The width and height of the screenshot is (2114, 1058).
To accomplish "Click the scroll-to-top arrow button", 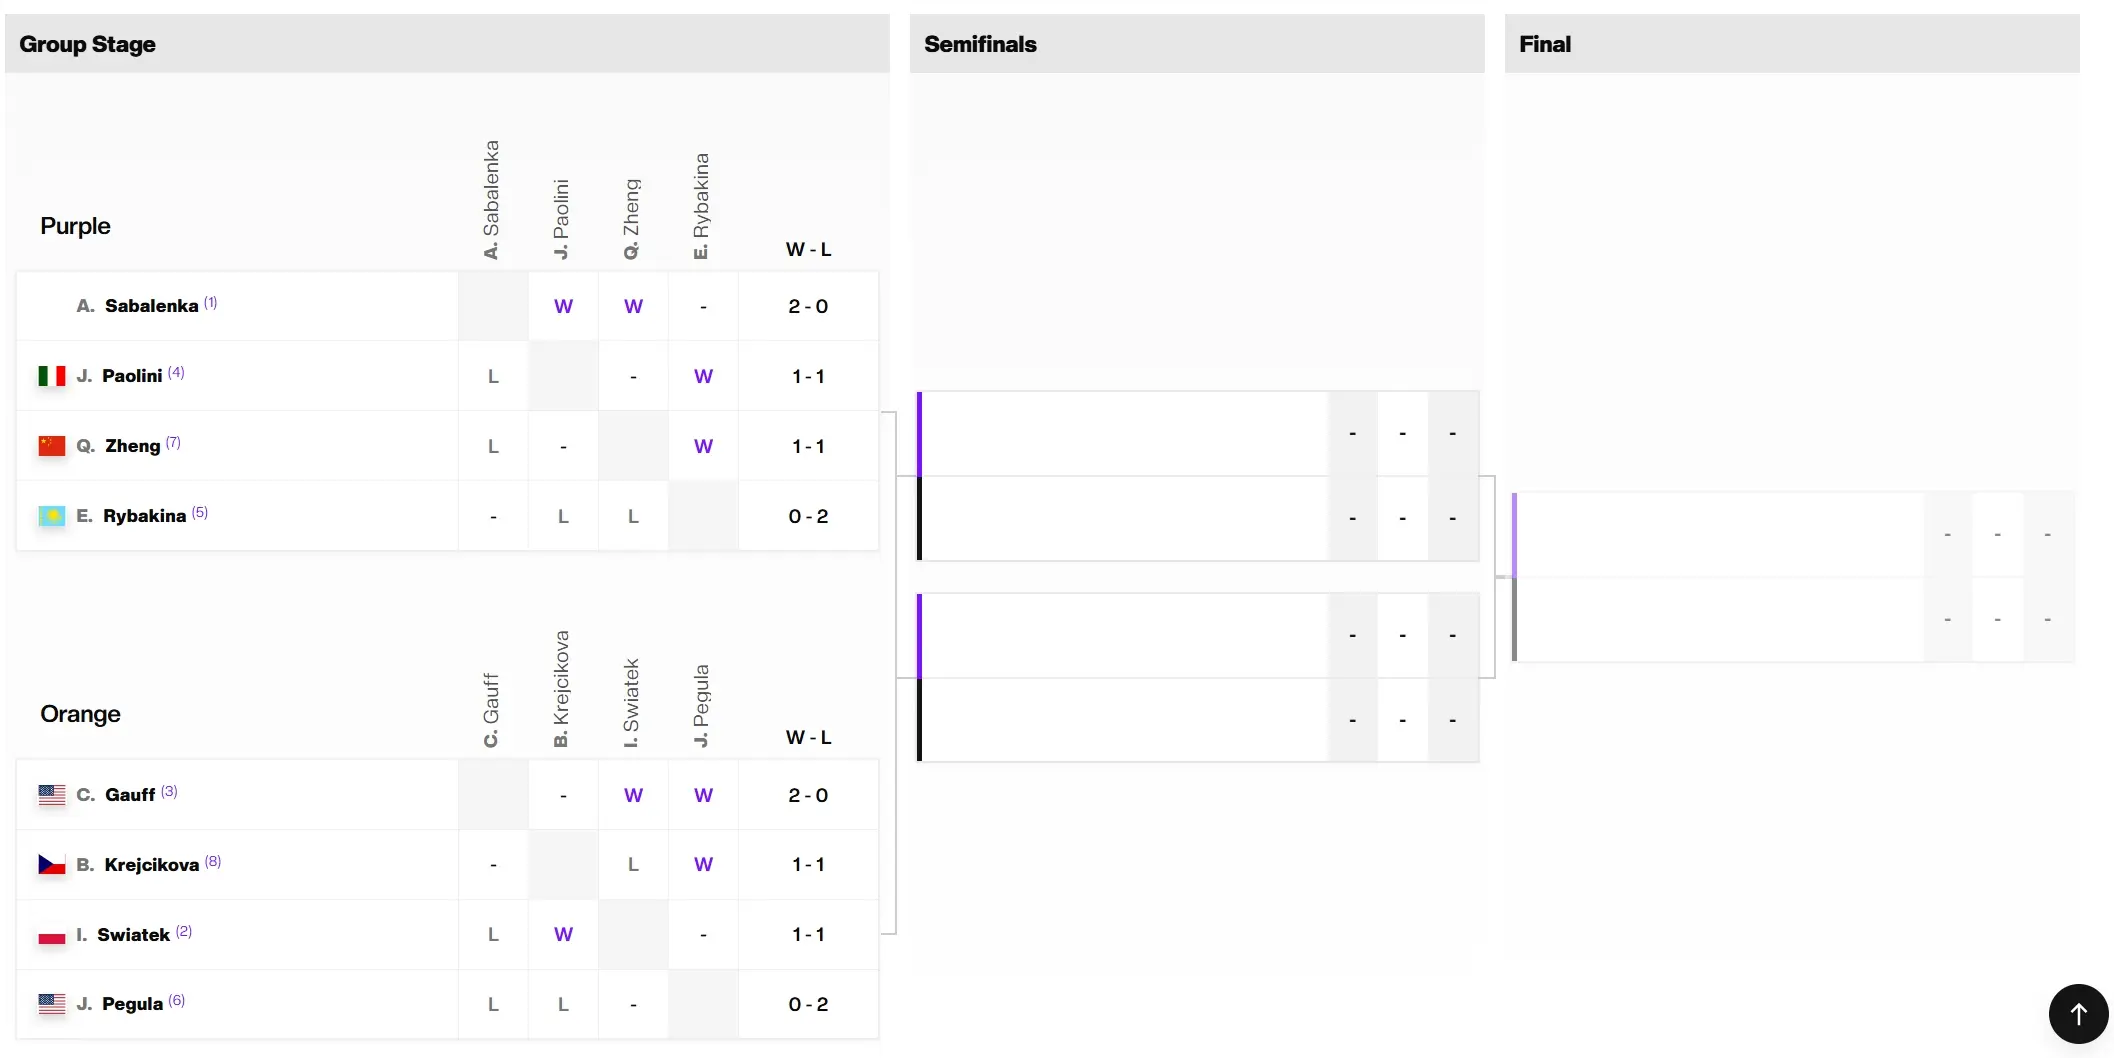I will click(2078, 1013).
